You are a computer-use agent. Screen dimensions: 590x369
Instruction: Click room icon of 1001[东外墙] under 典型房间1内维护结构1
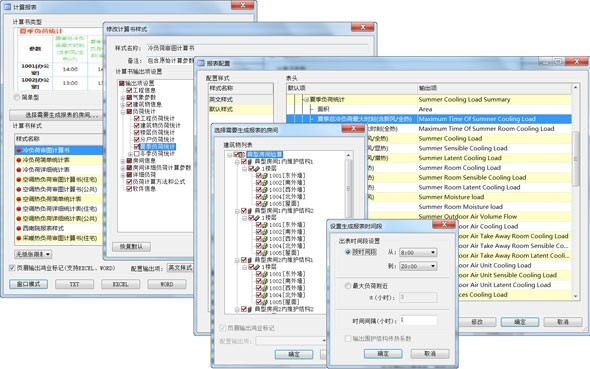tap(265, 176)
